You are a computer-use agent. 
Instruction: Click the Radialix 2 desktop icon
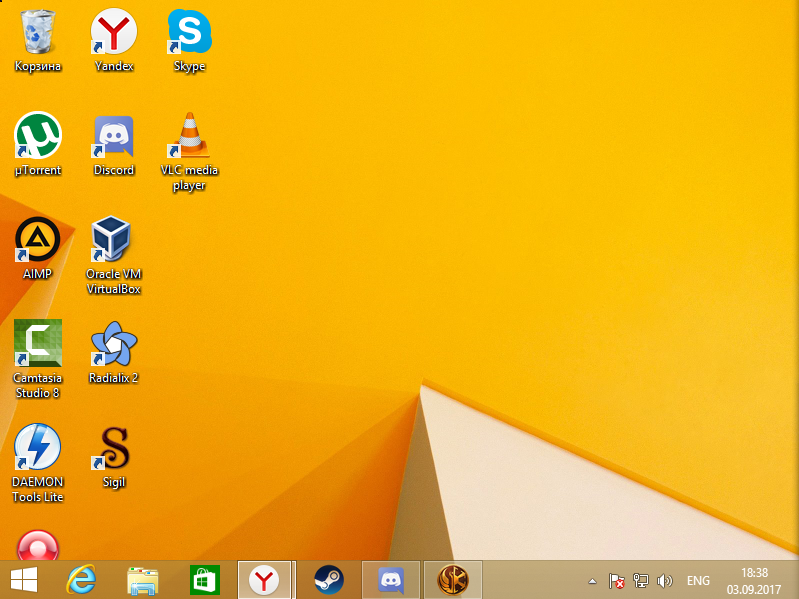114,344
